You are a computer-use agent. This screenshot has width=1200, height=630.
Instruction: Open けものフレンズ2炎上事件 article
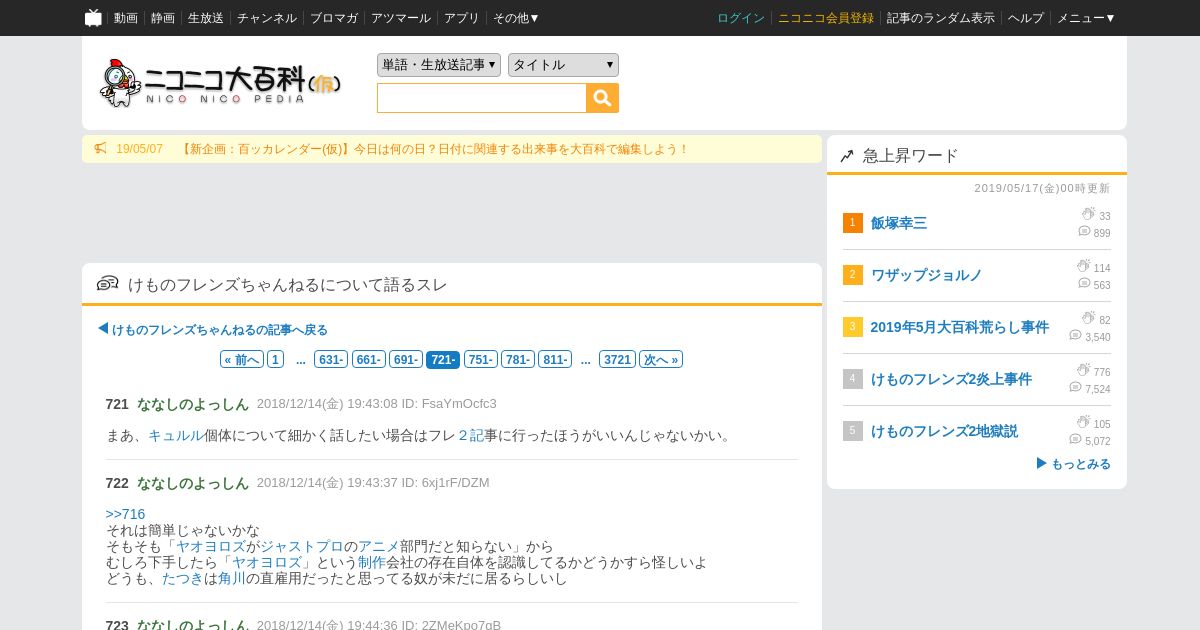point(951,379)
